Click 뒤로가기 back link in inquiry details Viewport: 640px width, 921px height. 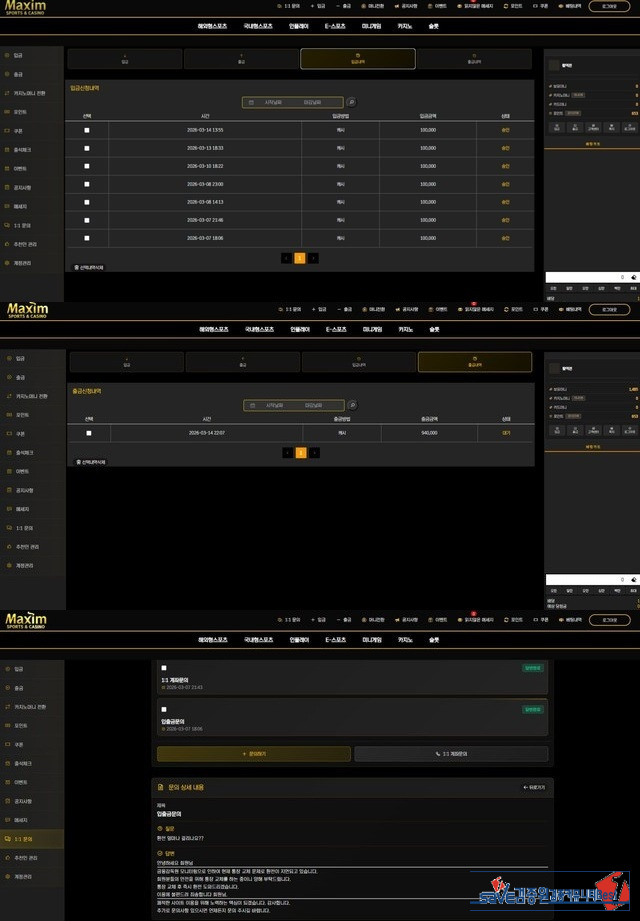point(534,787)
